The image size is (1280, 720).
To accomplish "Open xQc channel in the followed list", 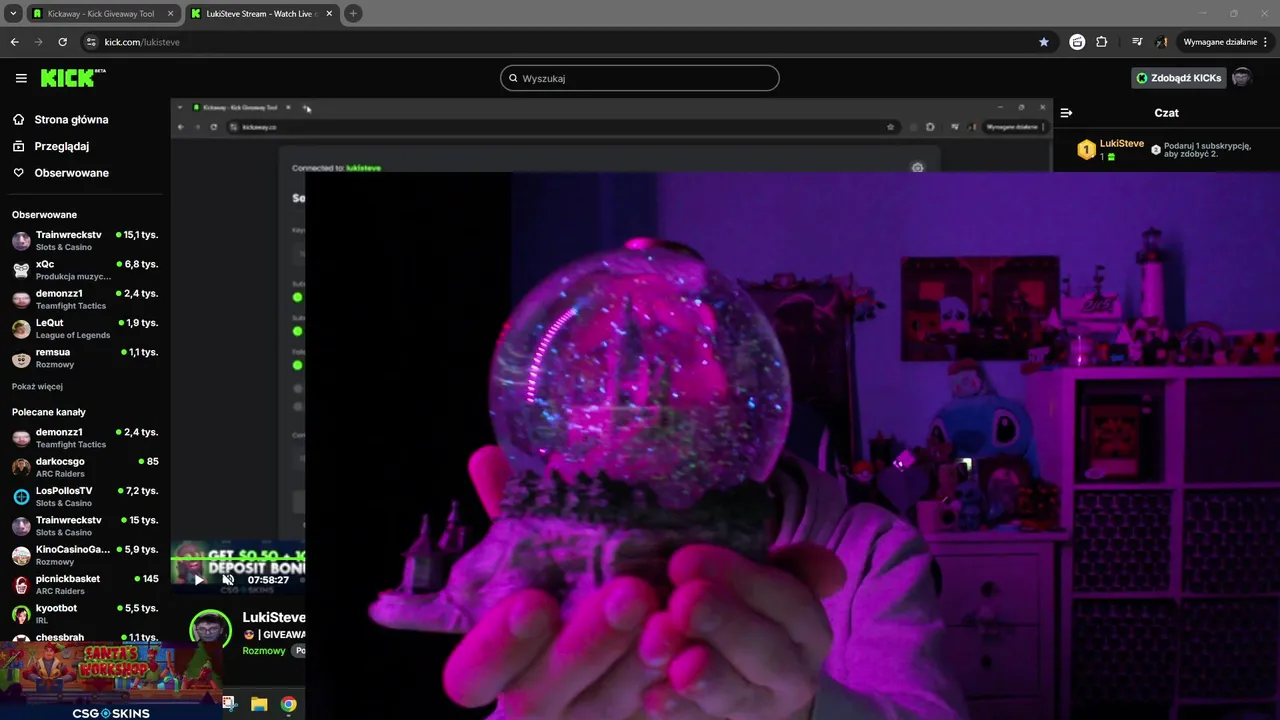I will pyautogui.click(x=85, y=270).
